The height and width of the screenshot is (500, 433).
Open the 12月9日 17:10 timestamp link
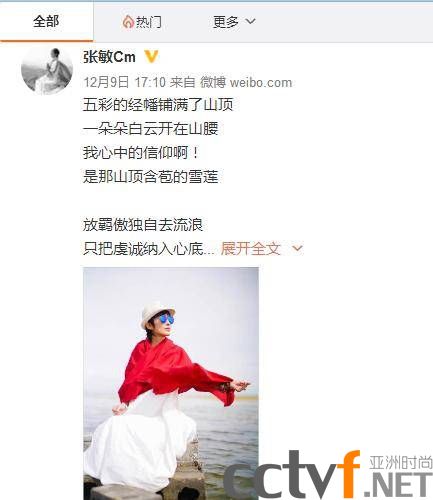tap(124, 82)
